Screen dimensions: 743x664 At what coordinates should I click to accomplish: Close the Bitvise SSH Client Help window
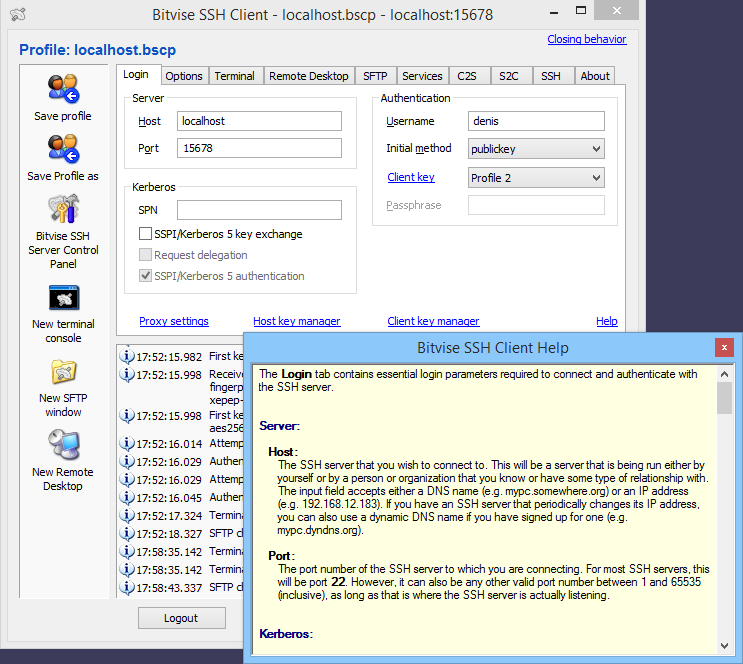pyautogui.click(x=724, y=347)
